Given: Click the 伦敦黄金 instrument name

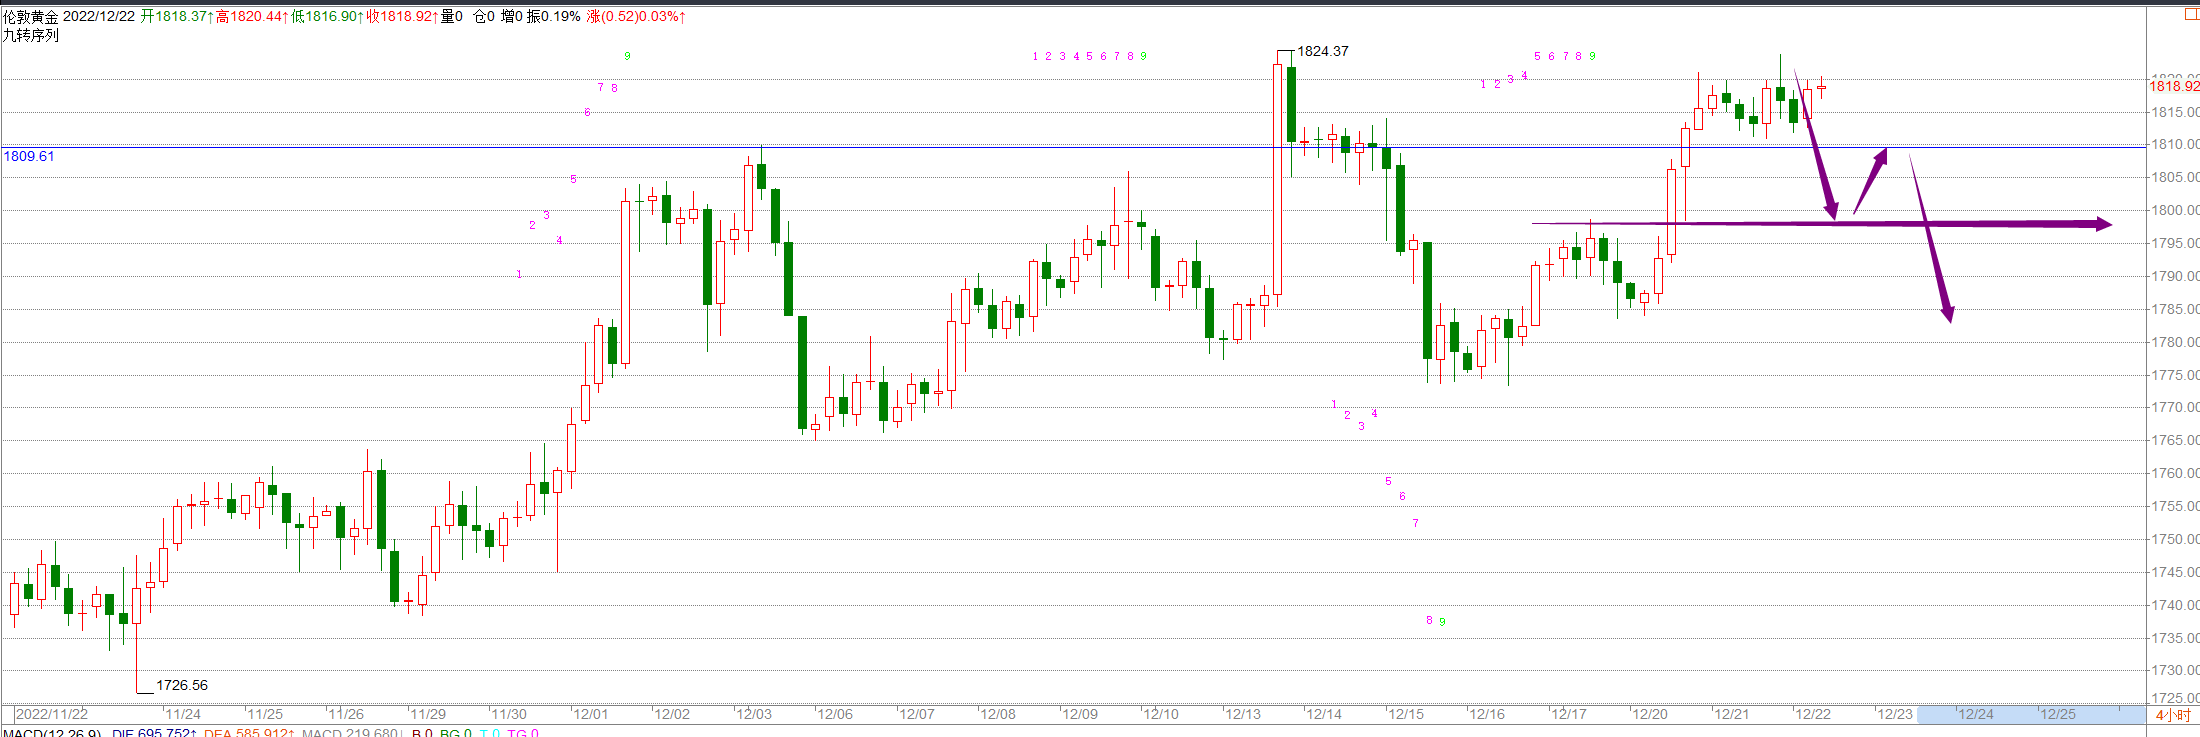Looking at the screenshot, I should (31, 17).
